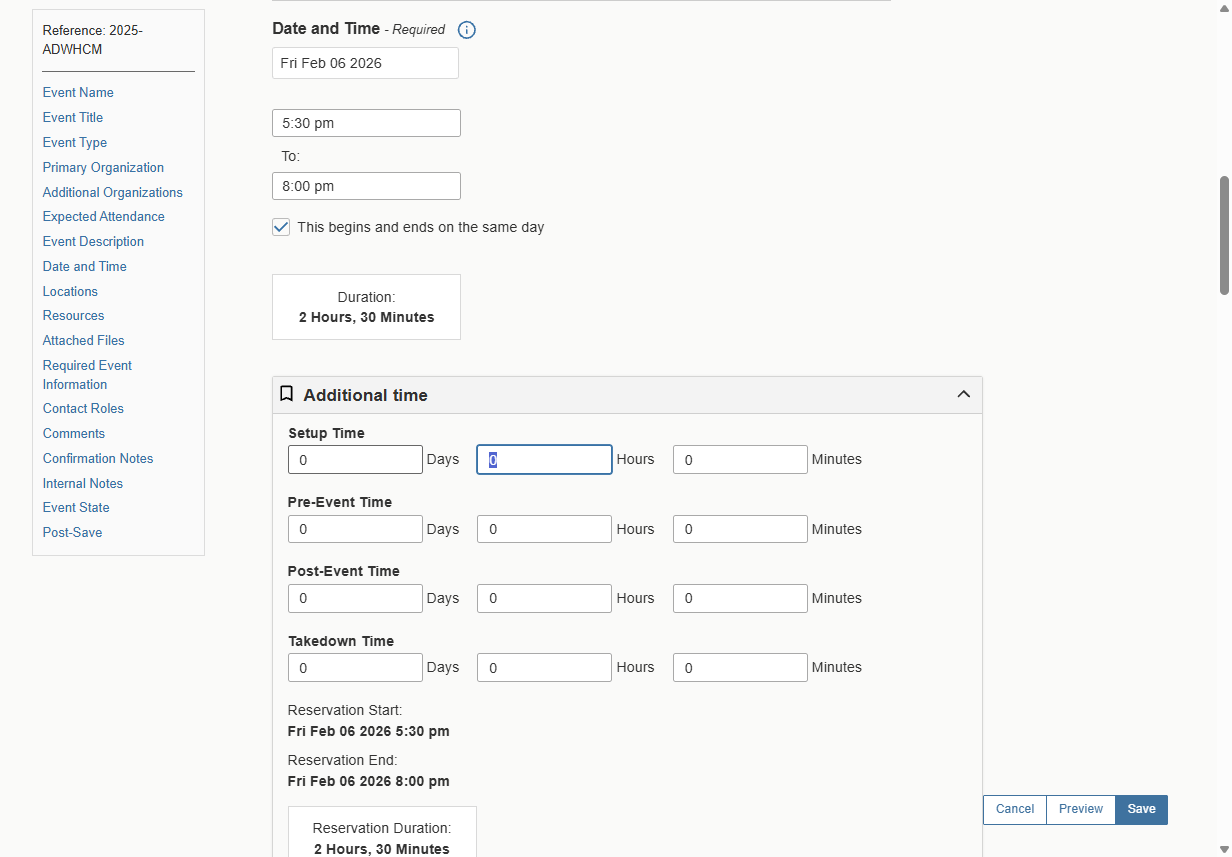The image size is (1232, 857).
Task: Click Reservation Start value 'Fri Feb 06 2026 5:30 pm'
Action: (x=368, y=731)
